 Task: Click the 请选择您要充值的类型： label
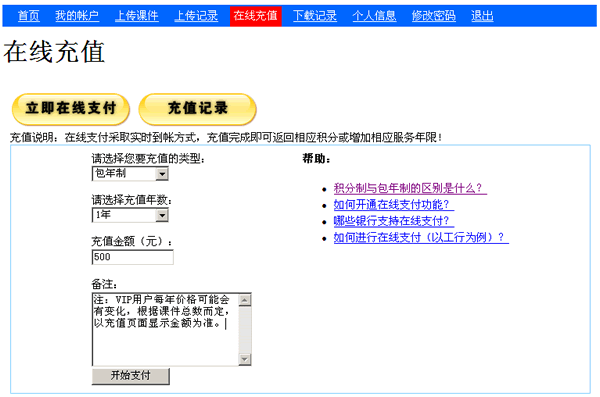[148, 158]
